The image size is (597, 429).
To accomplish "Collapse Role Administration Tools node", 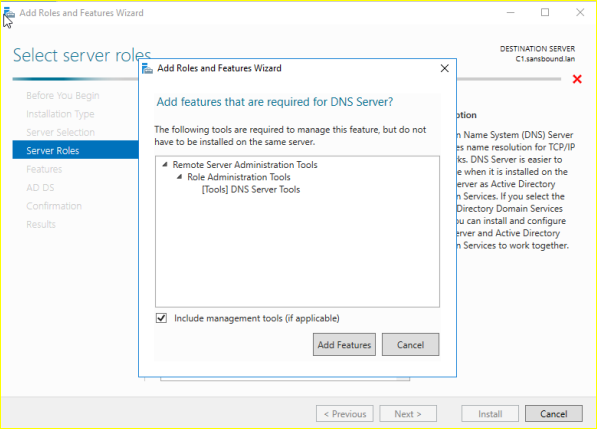I will [x=179, y=177].
